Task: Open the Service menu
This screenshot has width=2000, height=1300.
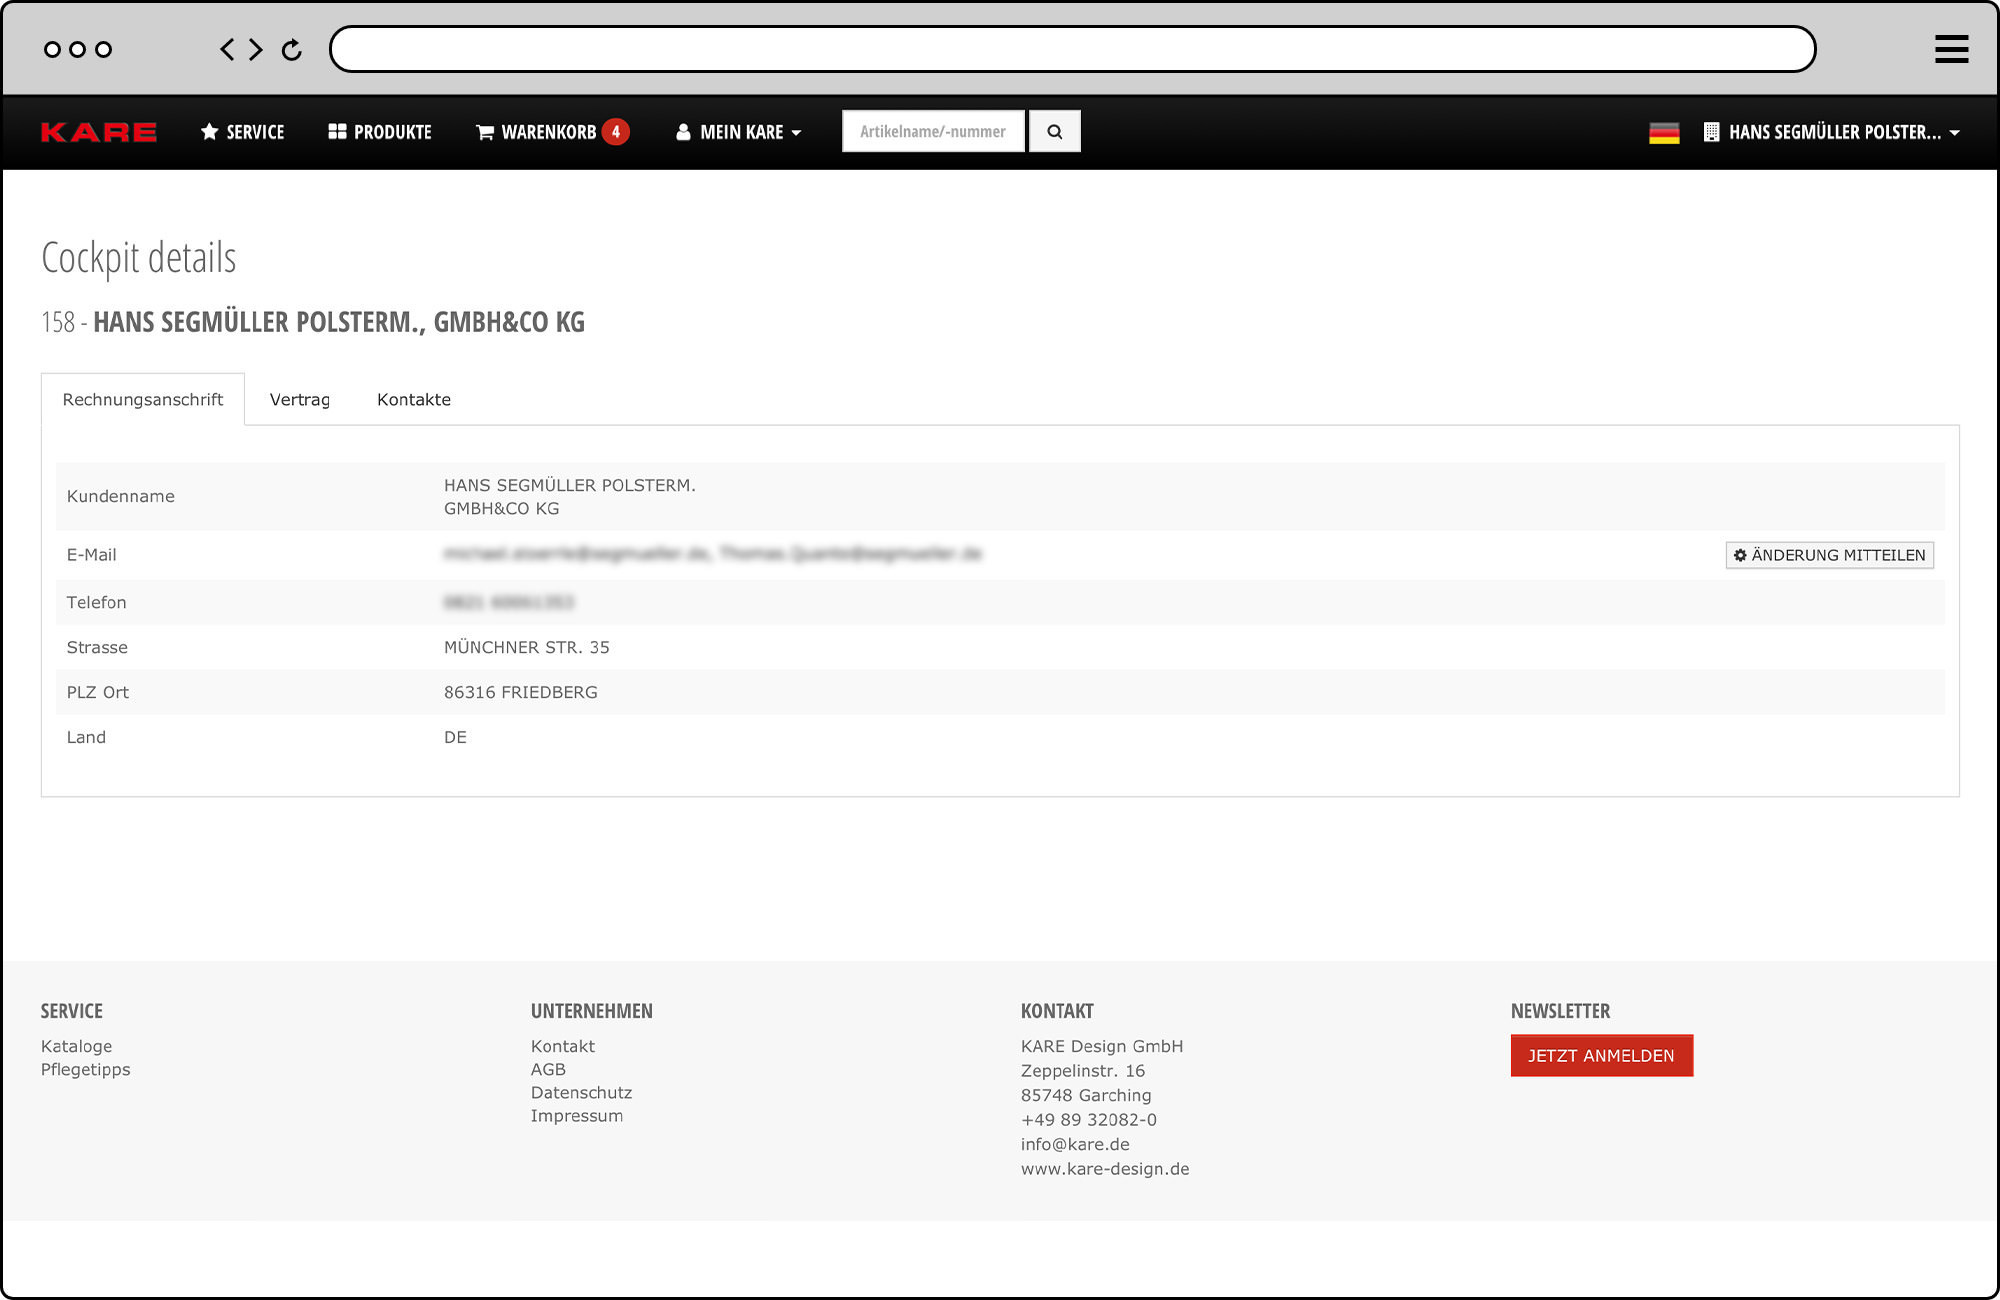Action: click(x=242, y=132)
